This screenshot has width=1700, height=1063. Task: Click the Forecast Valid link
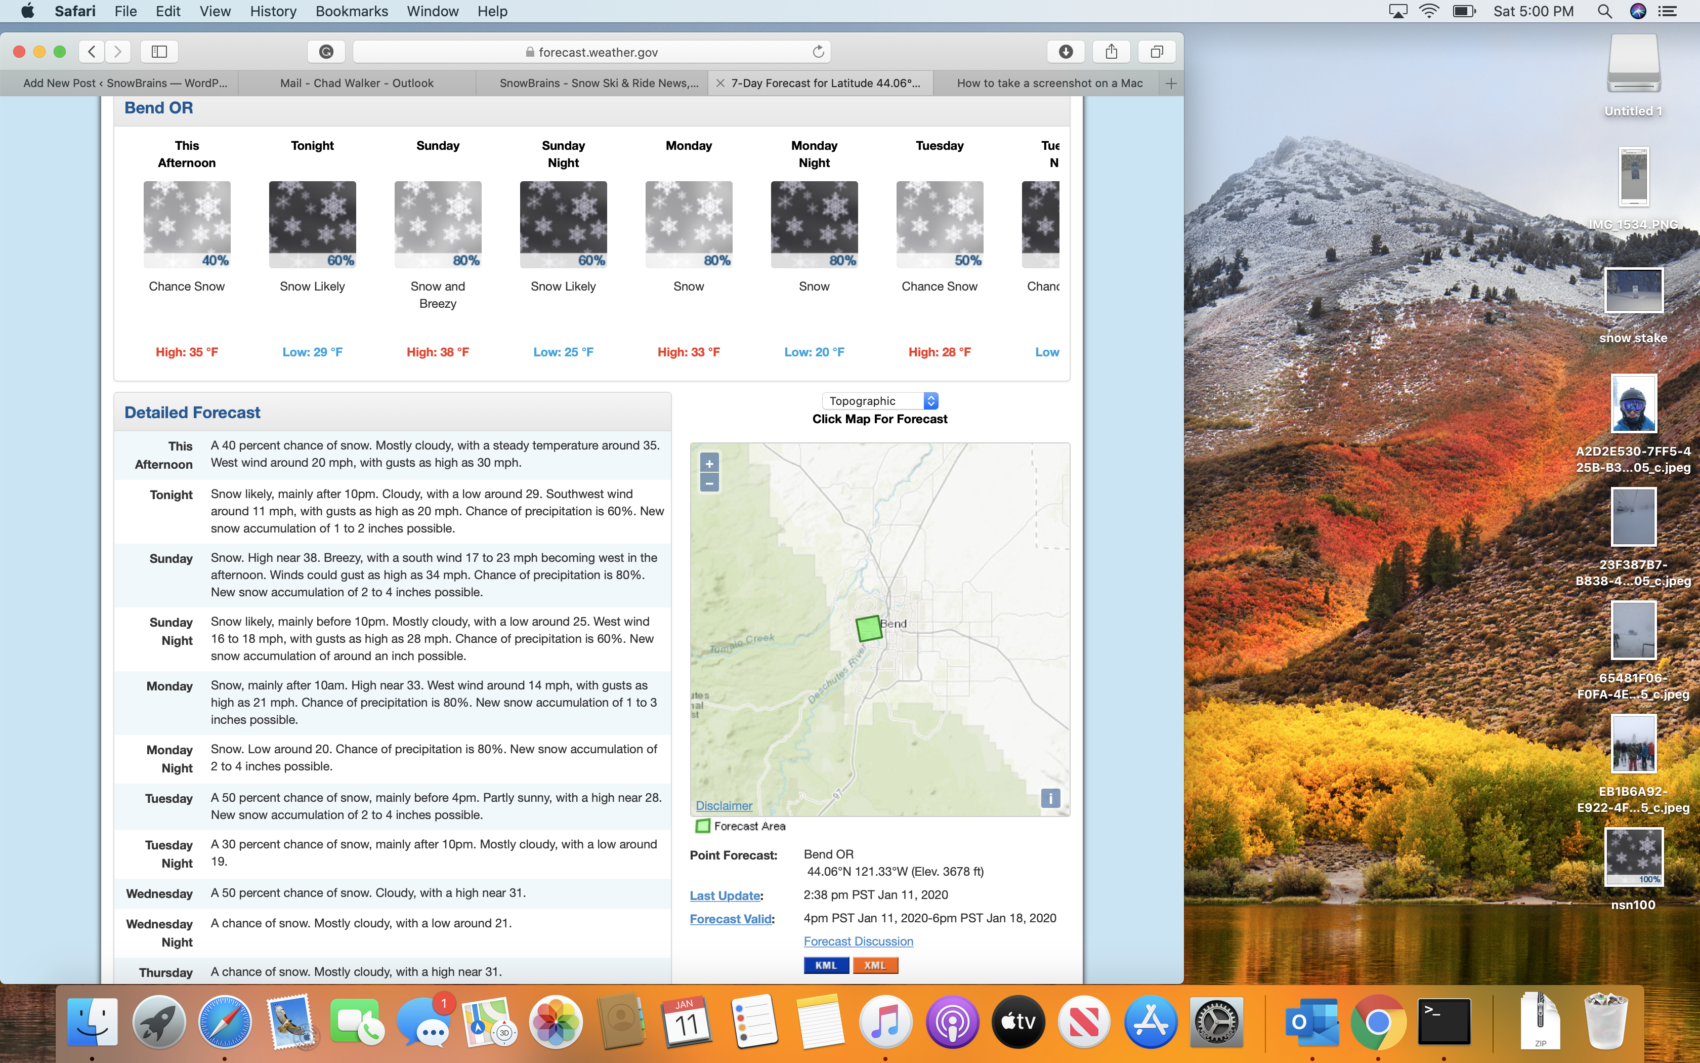click(731, 919)
